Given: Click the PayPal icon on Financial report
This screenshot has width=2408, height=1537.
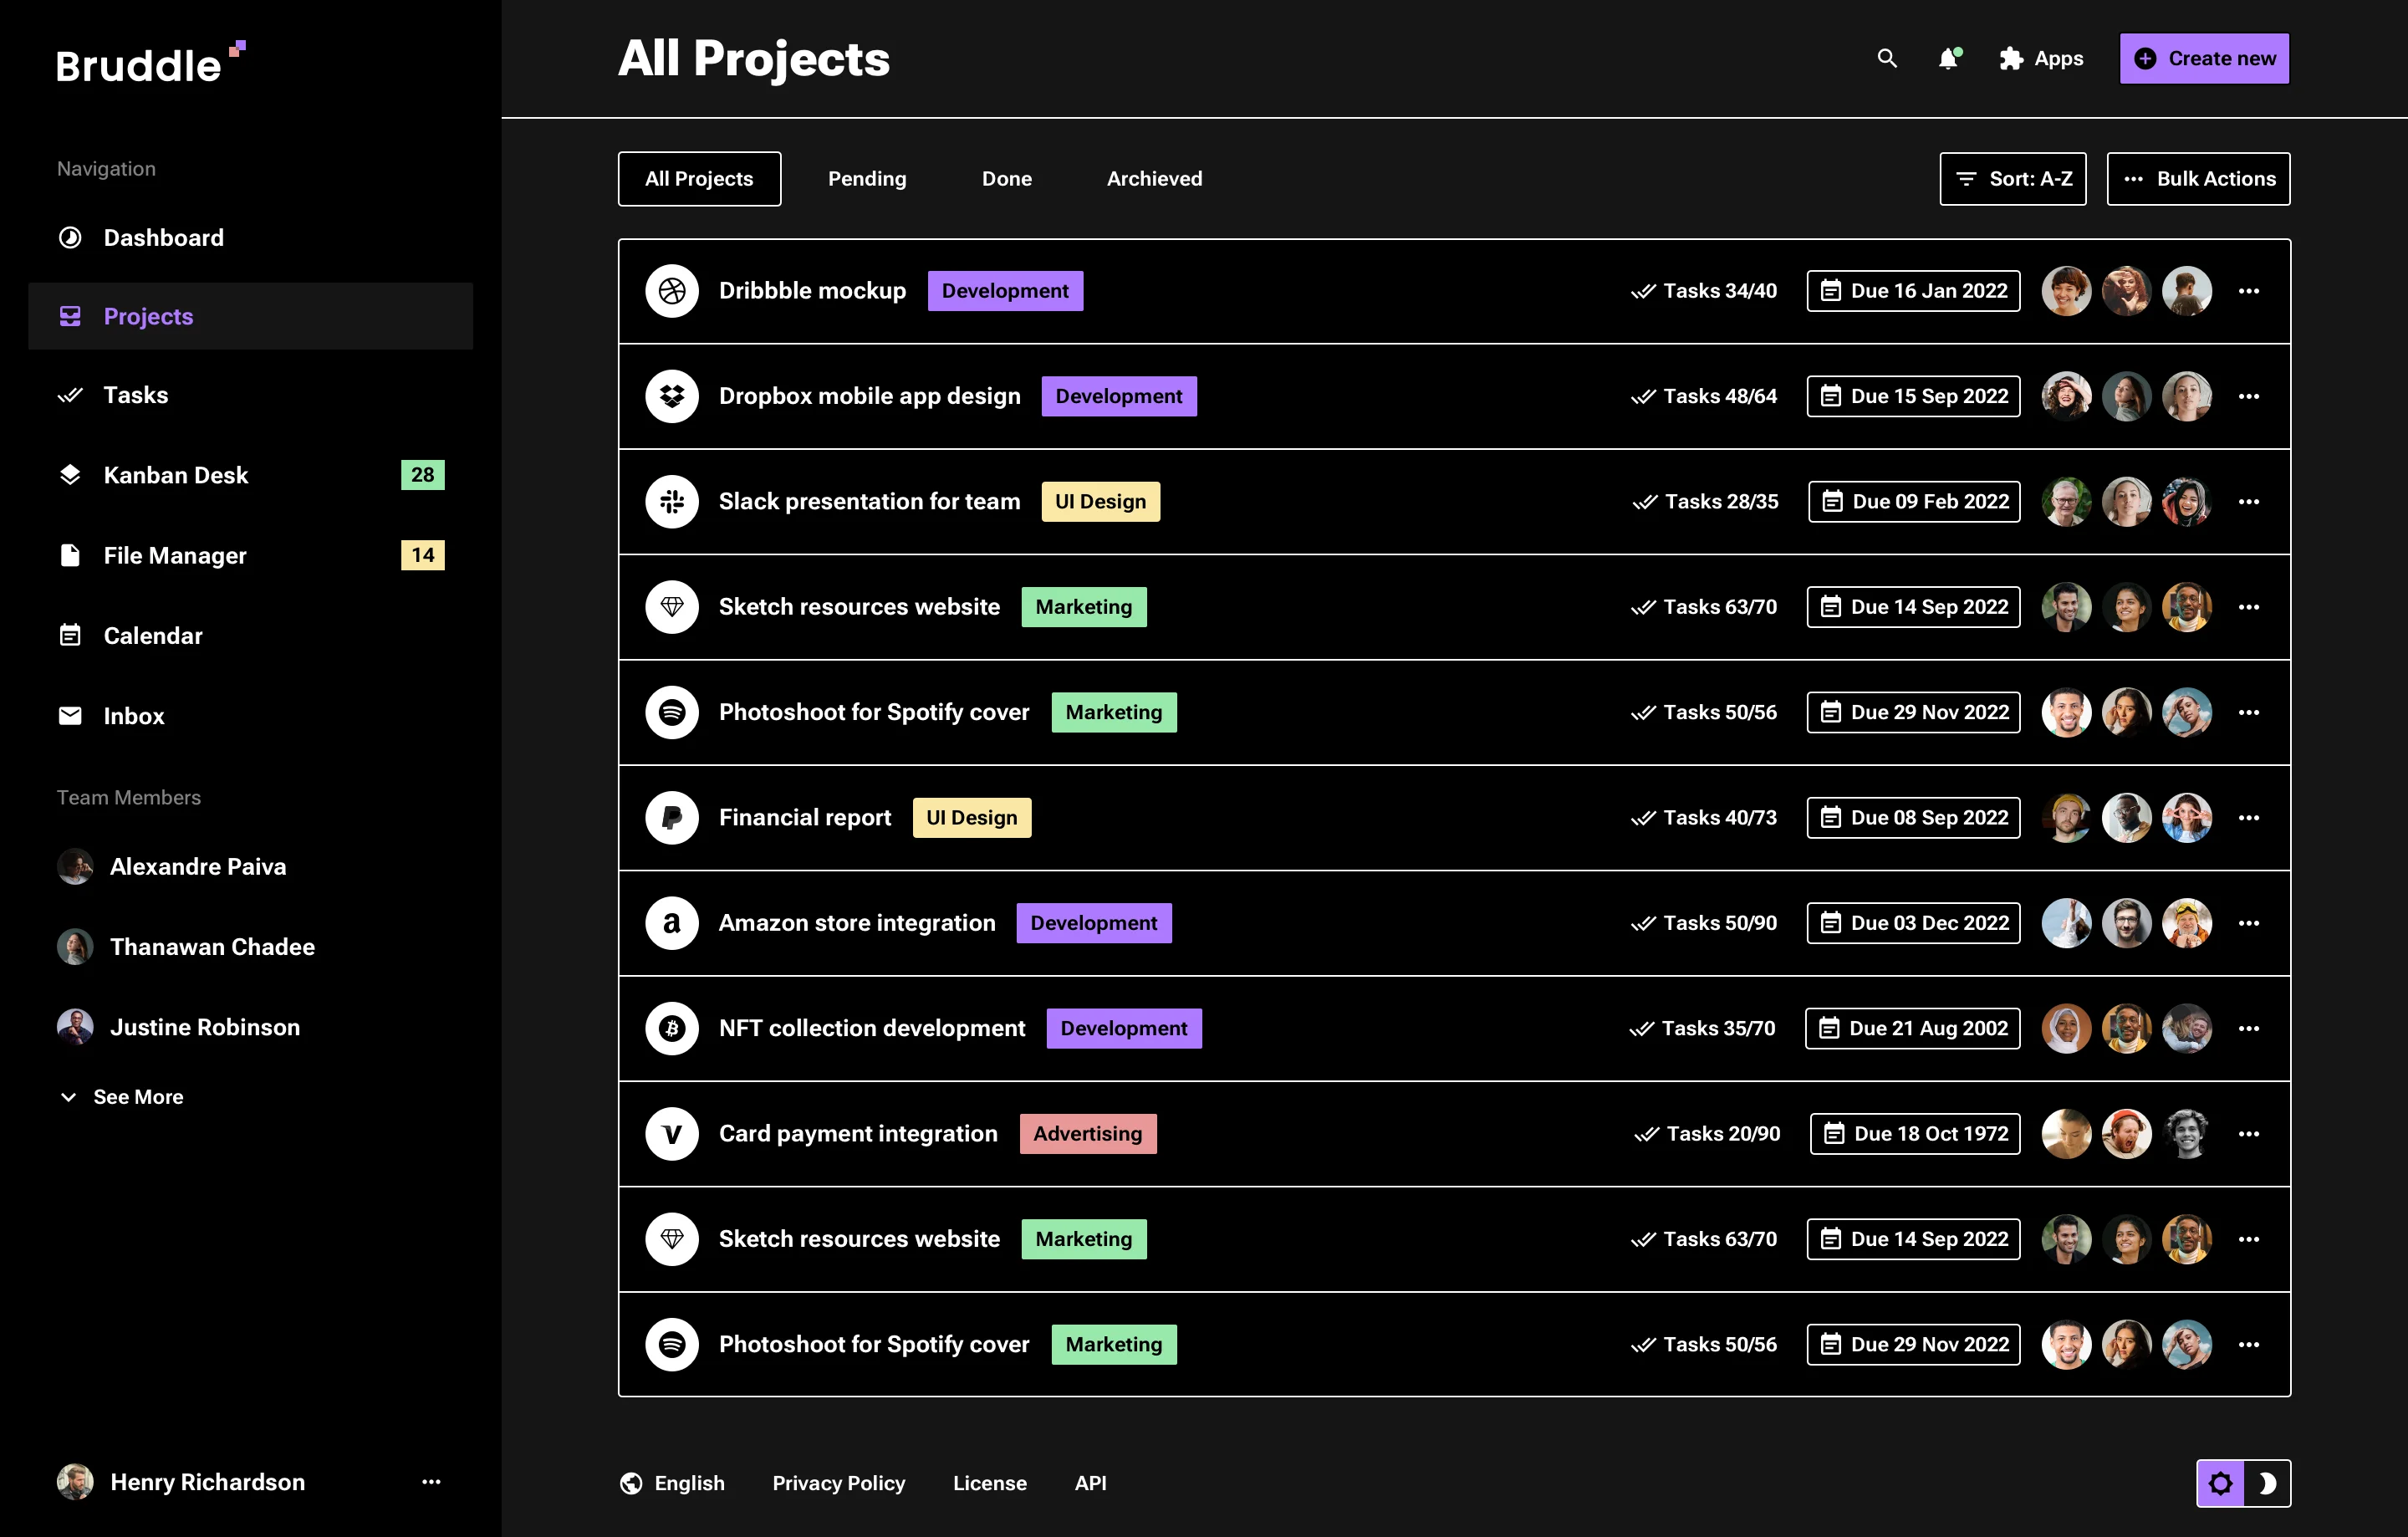Looking at the screenshot, I should point(672,817).
